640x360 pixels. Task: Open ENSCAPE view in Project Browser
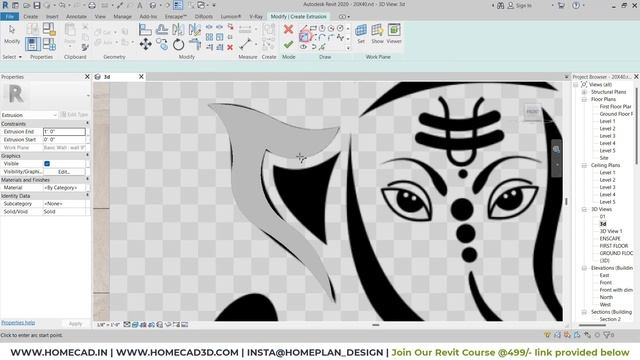coord(610,239)
